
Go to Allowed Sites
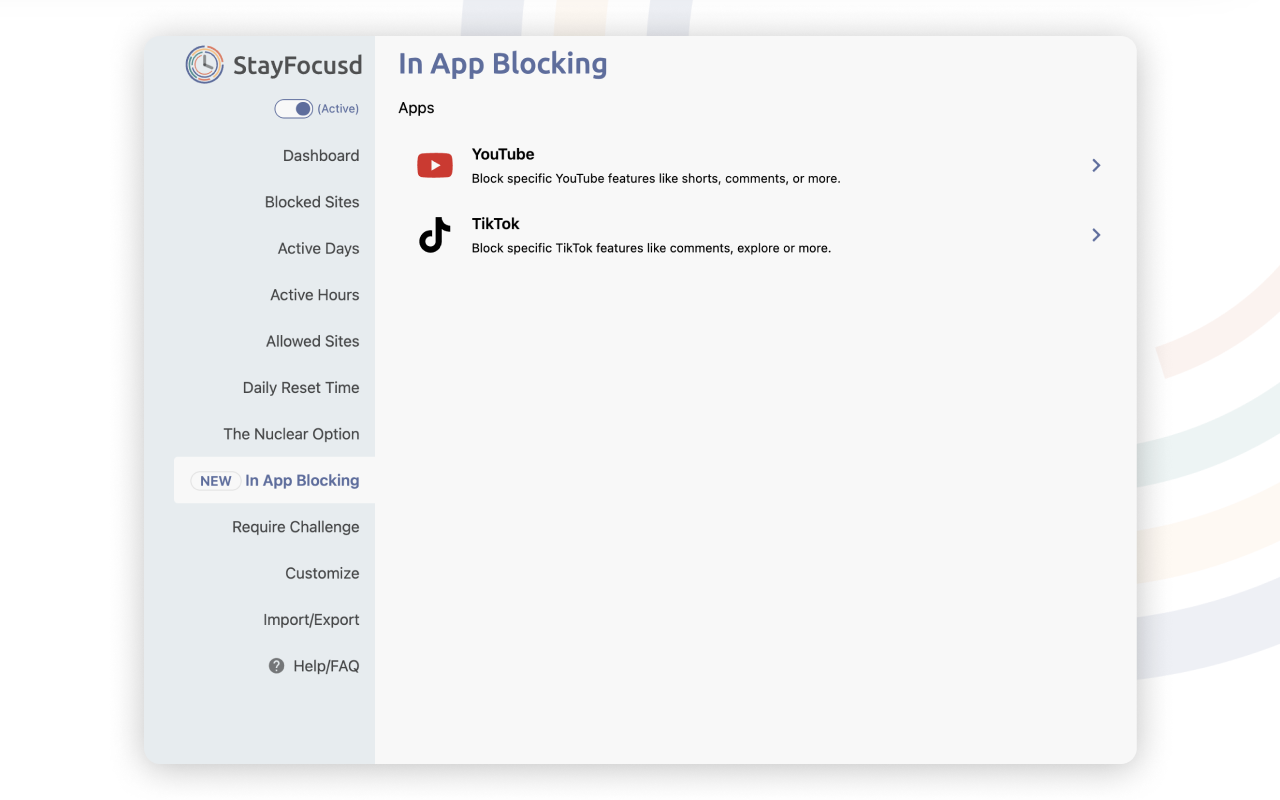click(313, 342)
